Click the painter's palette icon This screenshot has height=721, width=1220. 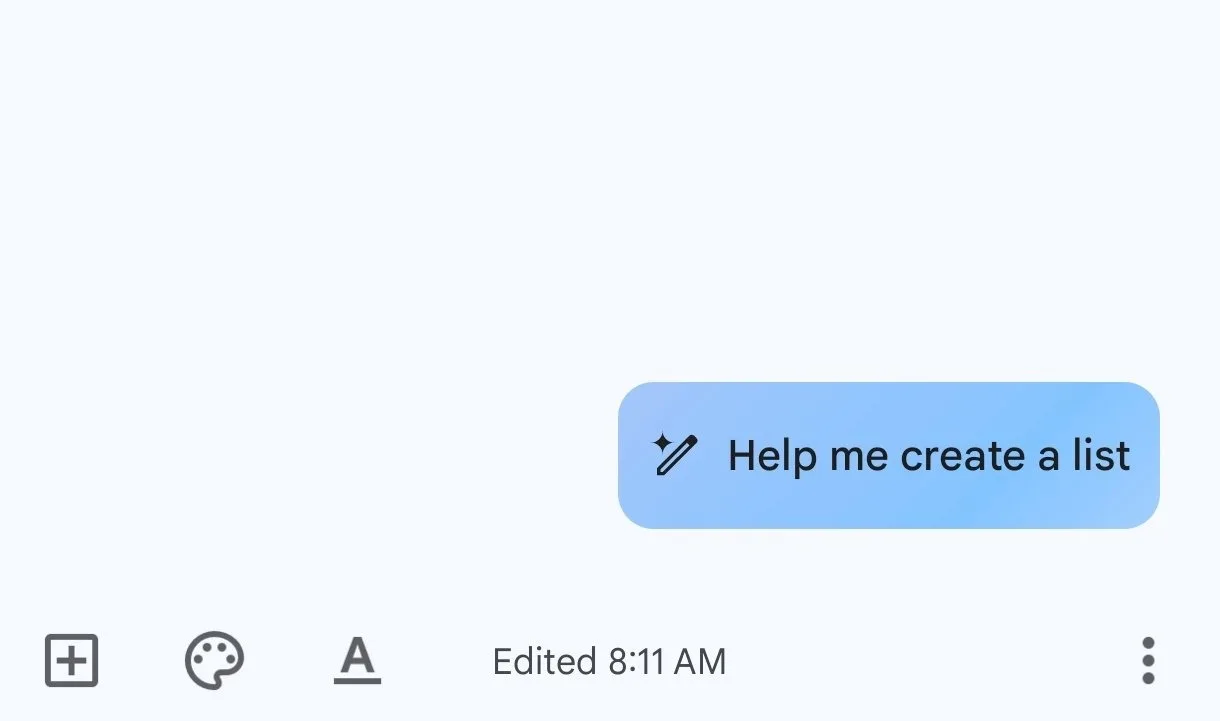[x=214, y=661]
